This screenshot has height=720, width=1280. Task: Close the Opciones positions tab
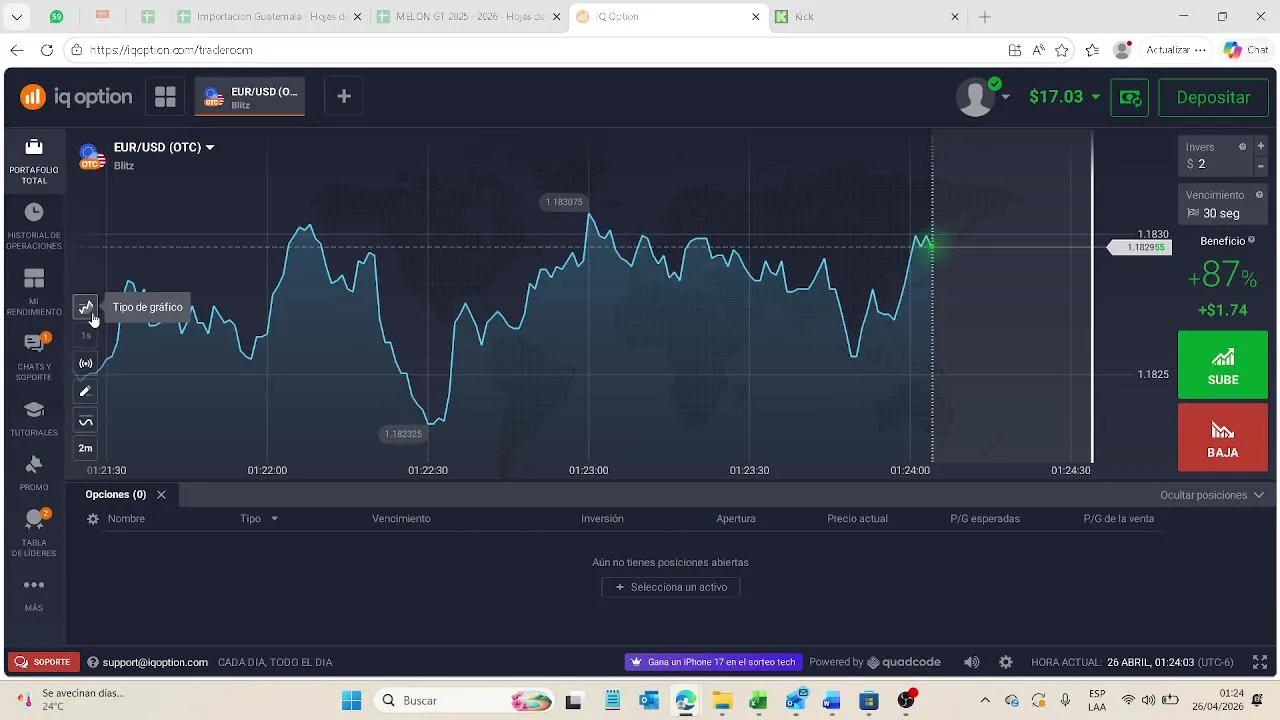coord(161,495)
